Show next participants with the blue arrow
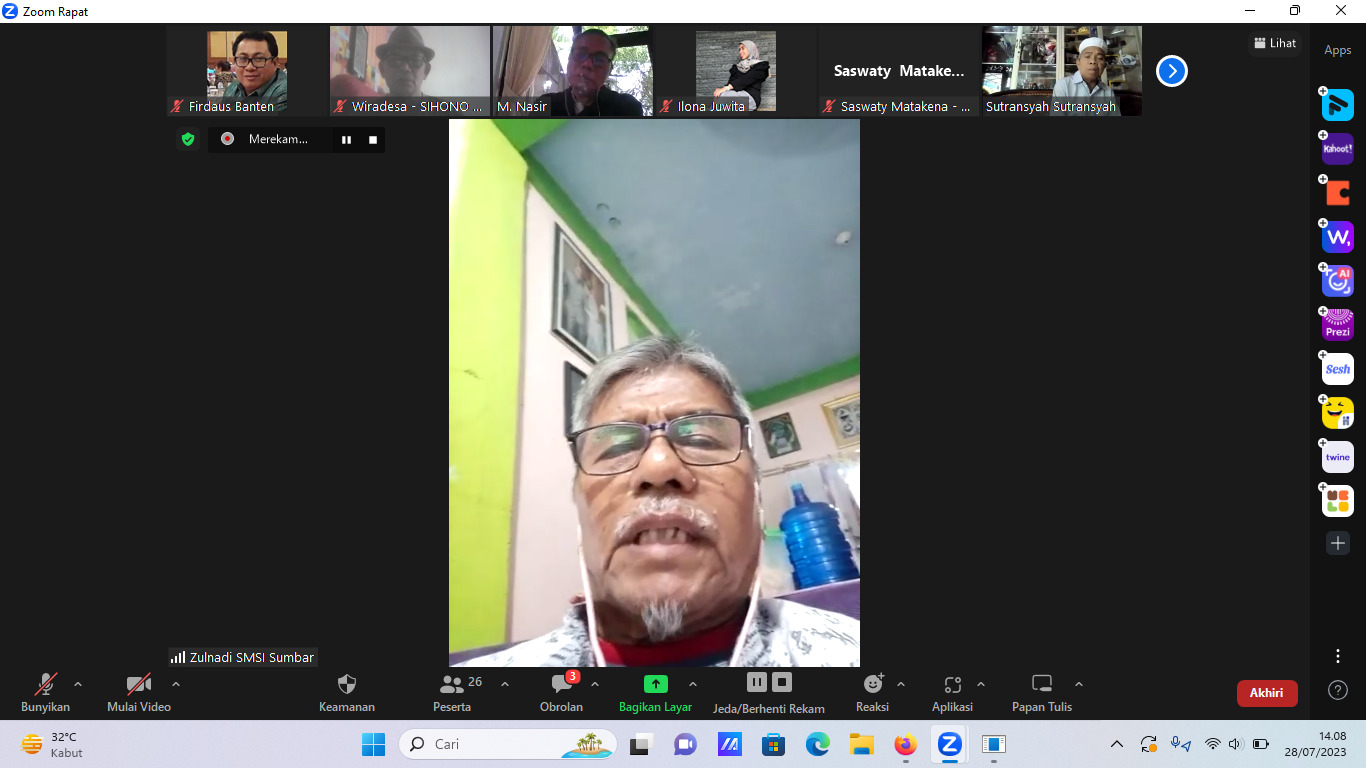This screenshot has width=1366, height=768. 1171,71
